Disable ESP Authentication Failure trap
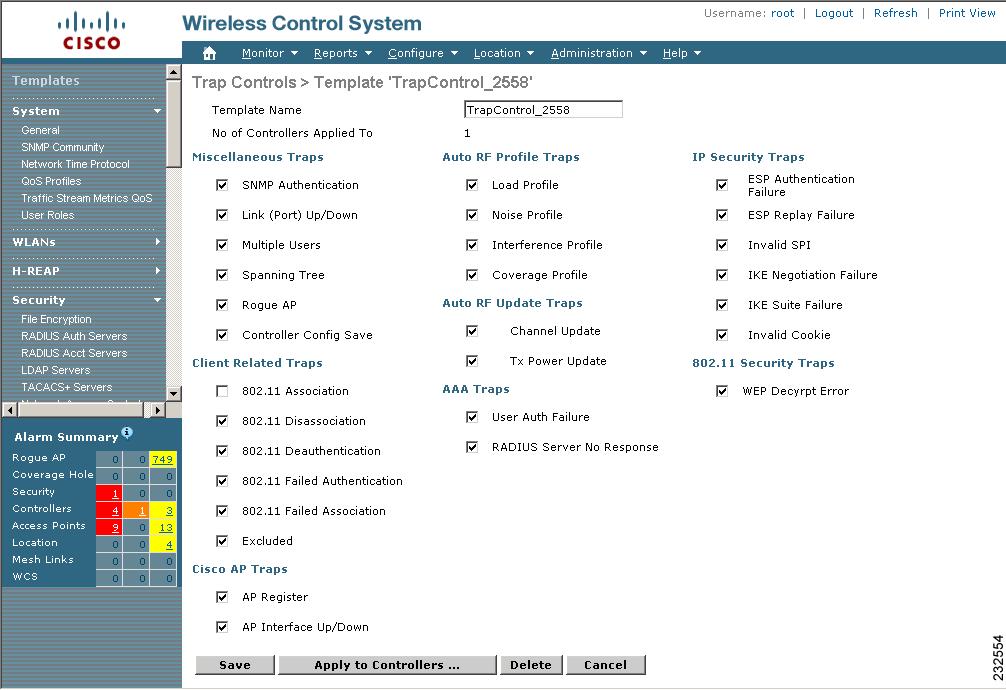This screenshot has width=1006, height=690. pyautogui.click(x=722, y=185)
